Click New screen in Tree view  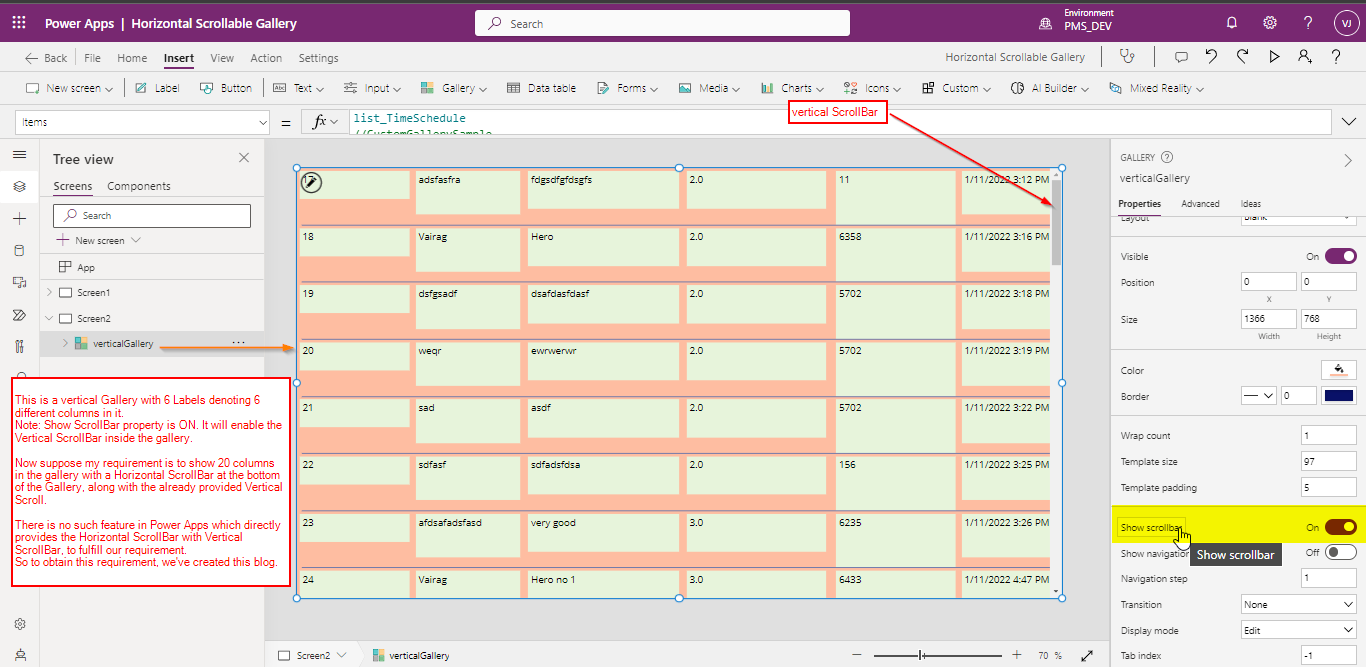pos(99,240)
